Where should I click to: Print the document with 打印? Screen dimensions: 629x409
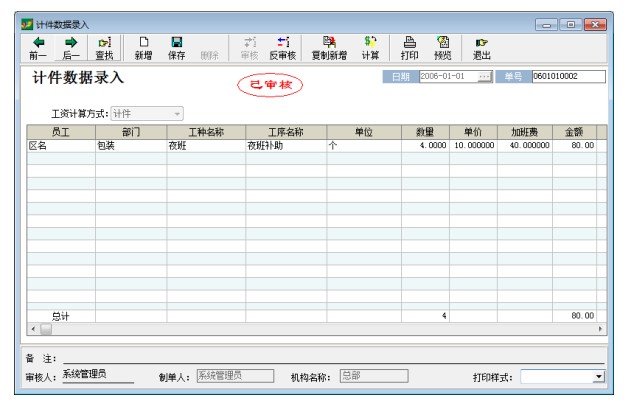pyautogui.click(x=409, y=48)
